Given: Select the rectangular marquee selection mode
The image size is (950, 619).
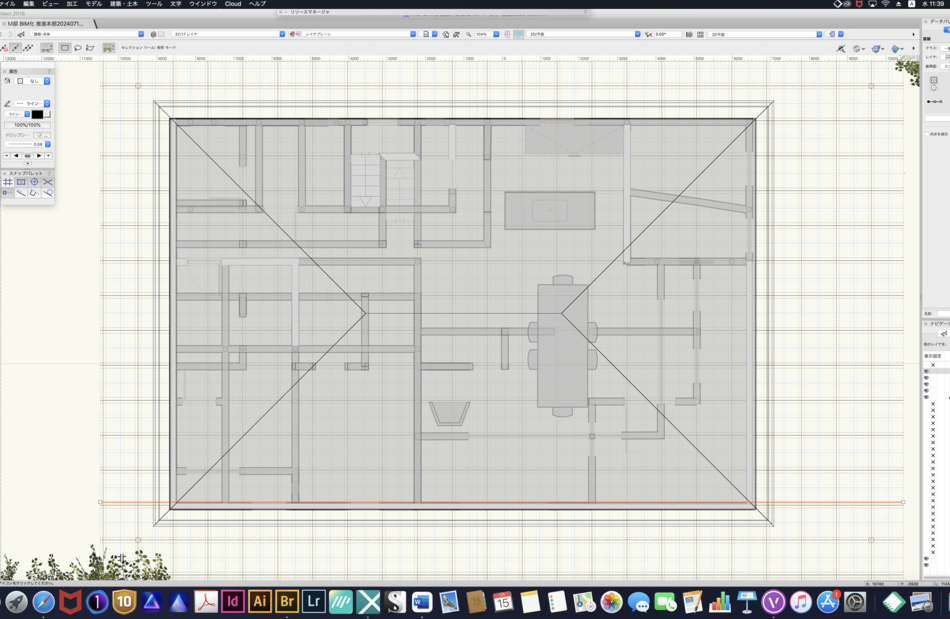Looking at the screenshot, I should click(65, 48).
